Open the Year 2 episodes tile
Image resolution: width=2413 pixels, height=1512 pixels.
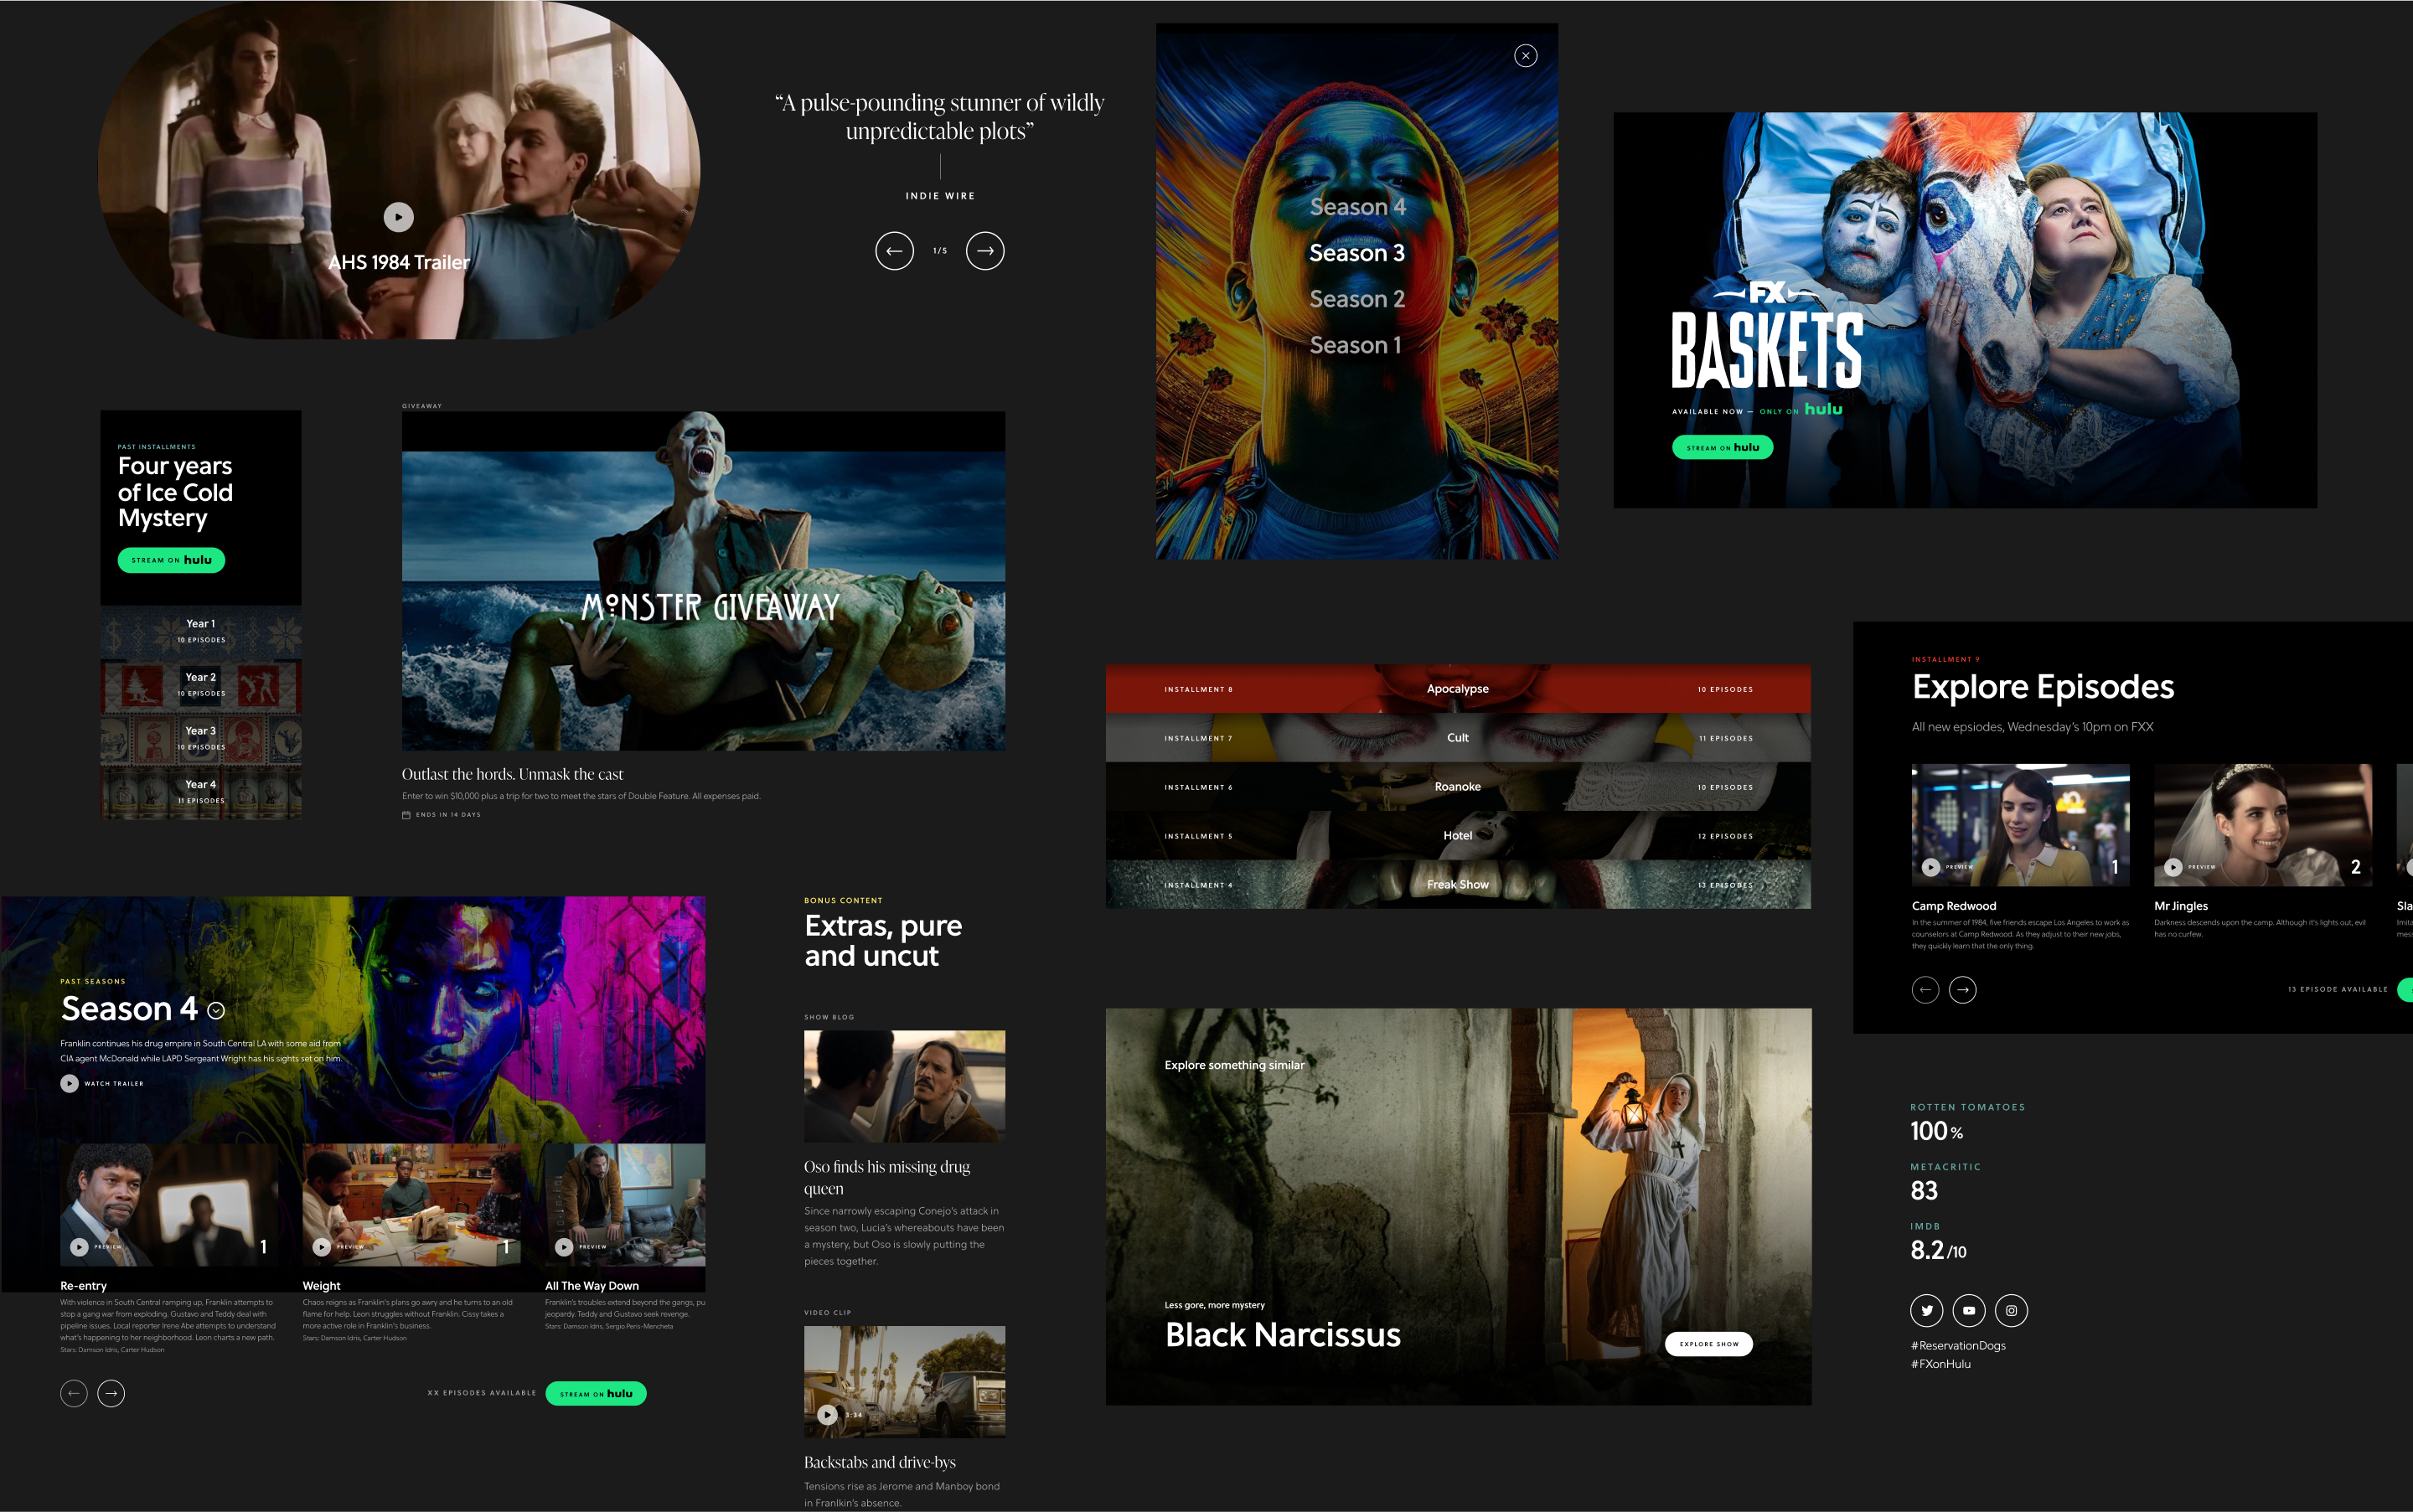[x=201, y=685]
